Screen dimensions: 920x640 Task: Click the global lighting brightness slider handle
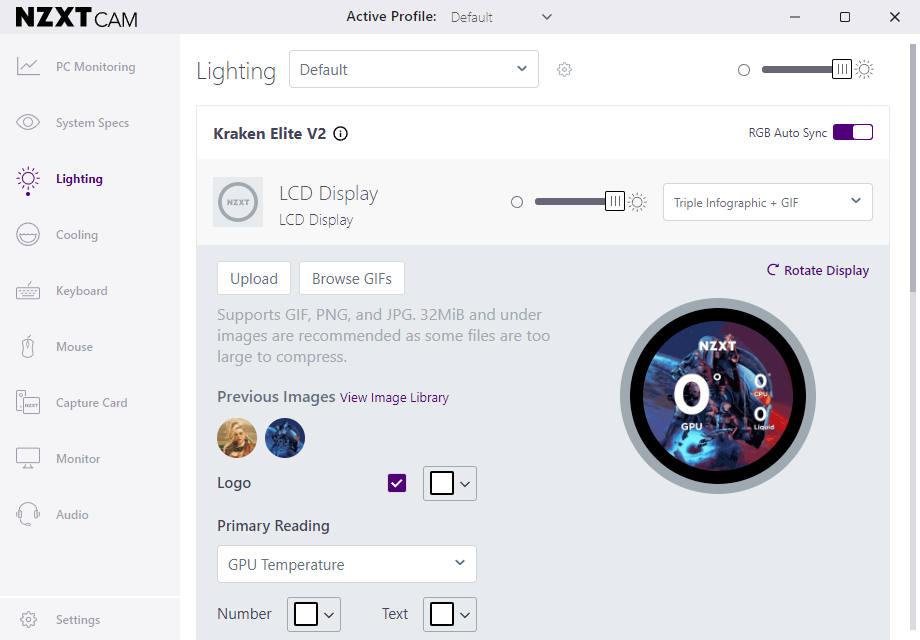click(841, 69)
